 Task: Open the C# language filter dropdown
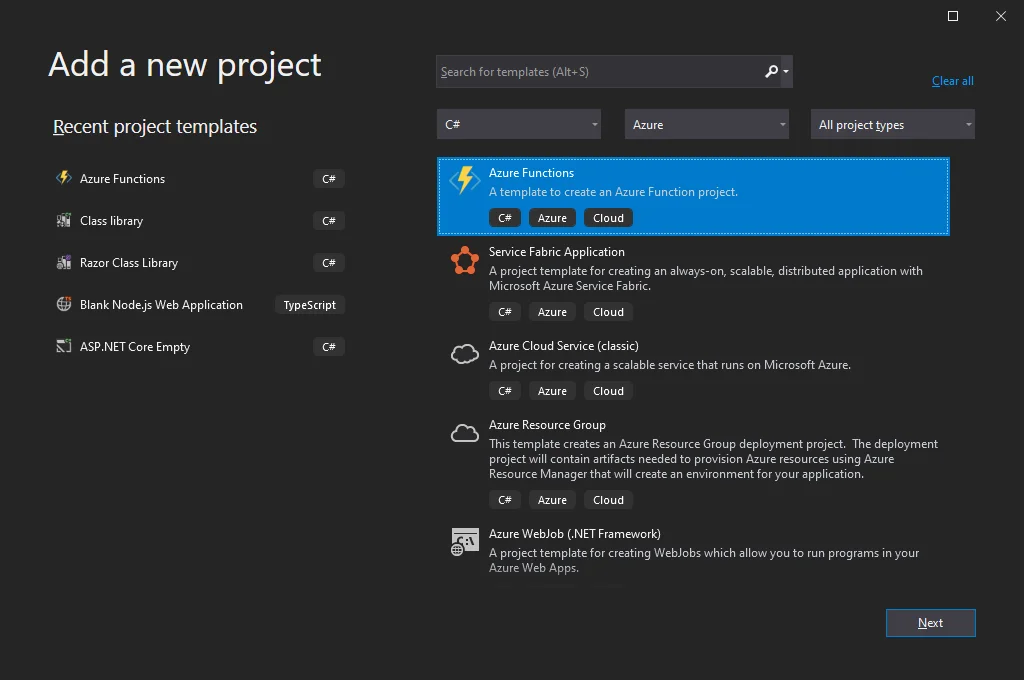[x=518, y=124]
